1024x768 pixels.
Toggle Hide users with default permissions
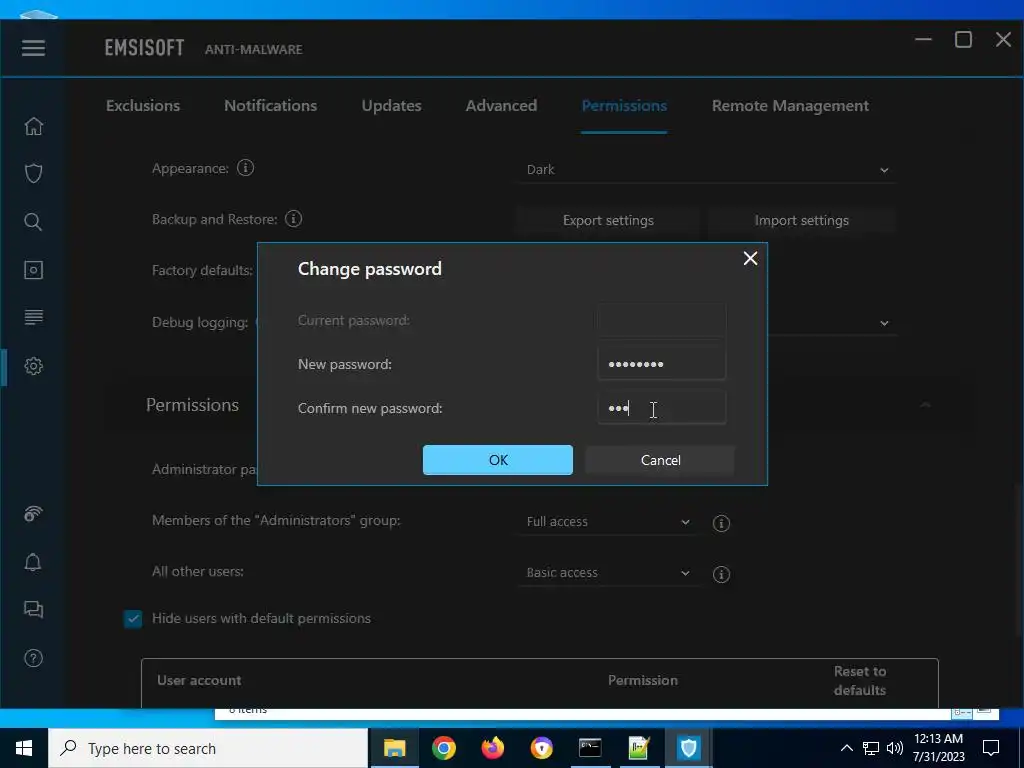(133, 618)
